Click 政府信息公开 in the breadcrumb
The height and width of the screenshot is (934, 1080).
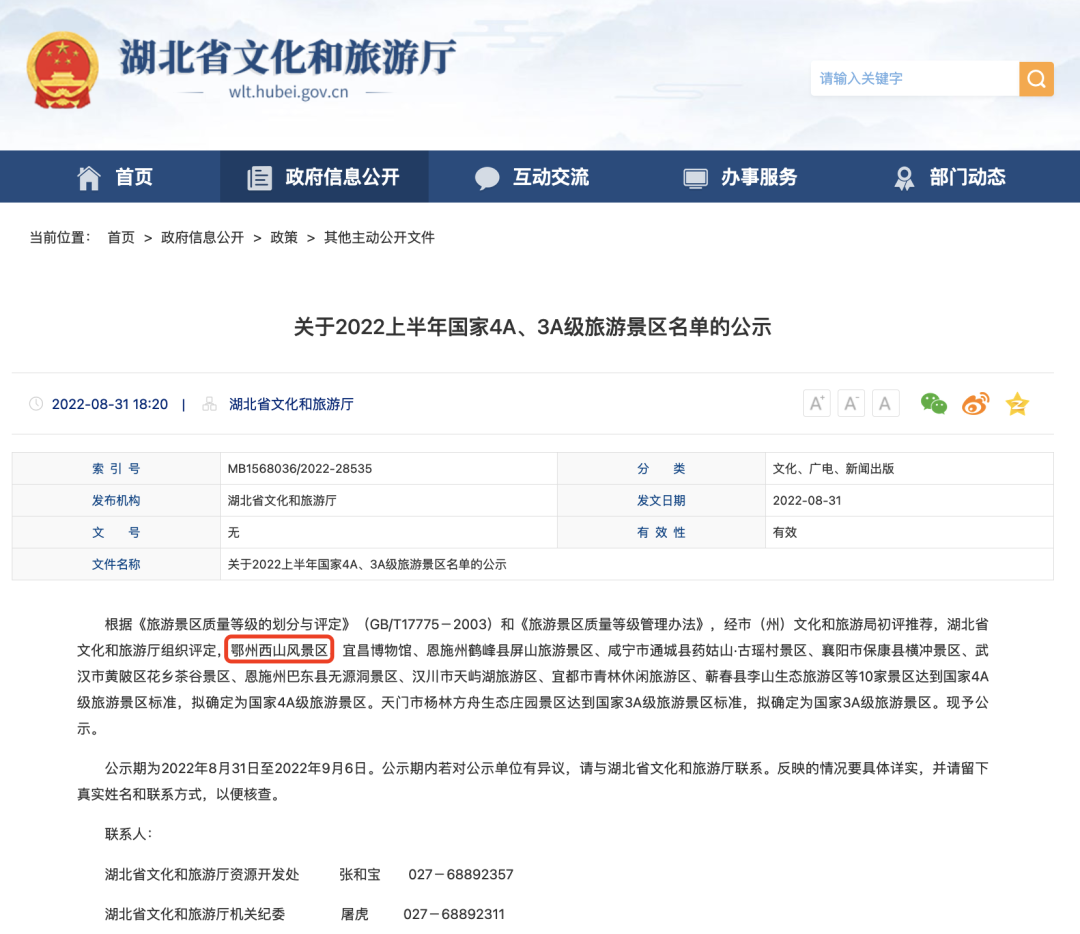[x=202, y=238]
